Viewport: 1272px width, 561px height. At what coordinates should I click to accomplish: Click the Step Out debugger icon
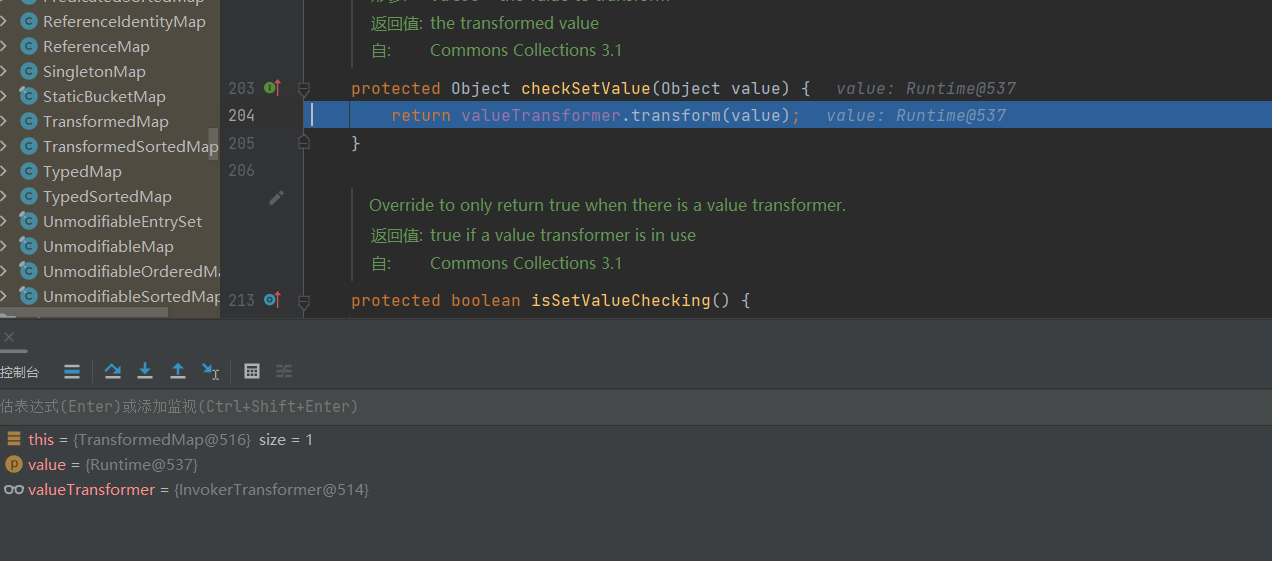pyautogui.click(x=178, y=371)
